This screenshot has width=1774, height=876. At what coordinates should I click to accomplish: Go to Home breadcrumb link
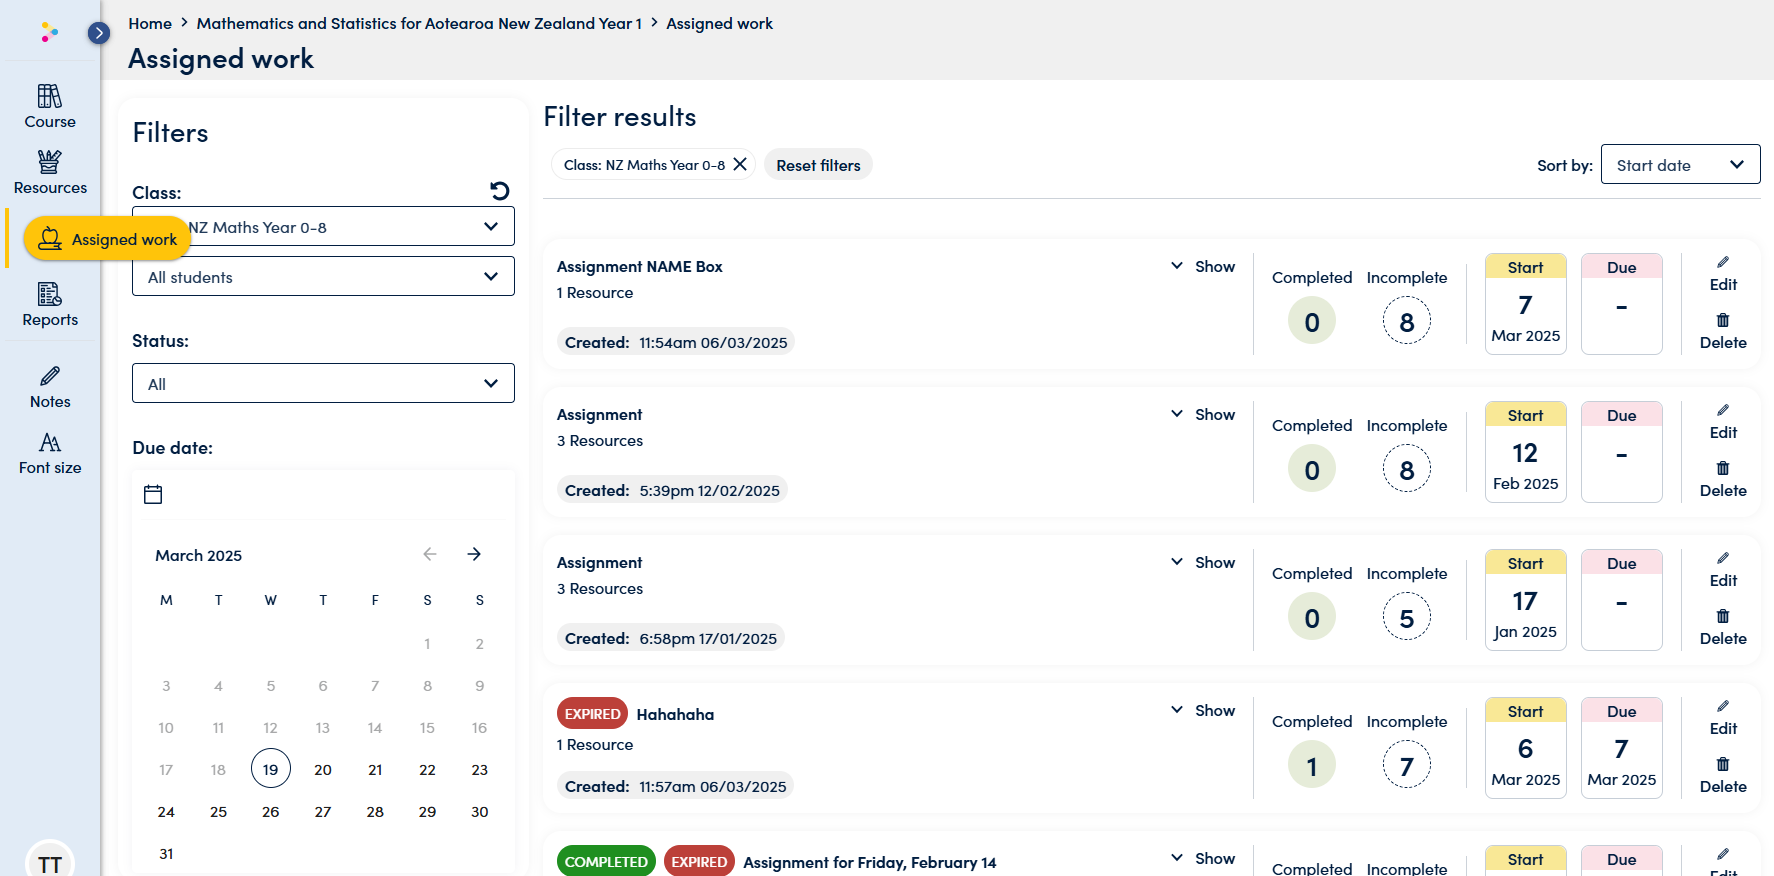(150, 23)
